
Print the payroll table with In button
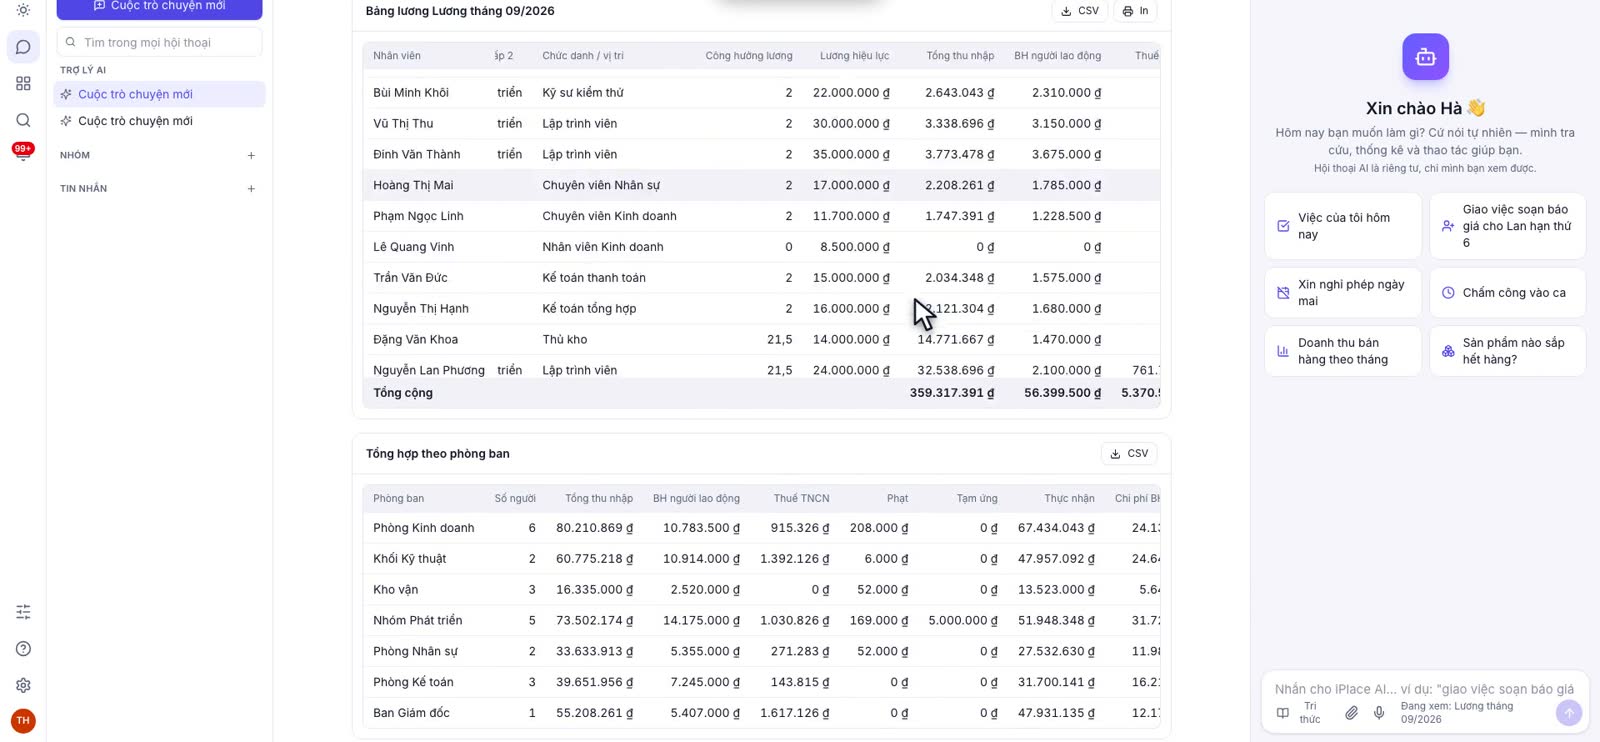click(1135, 11)
